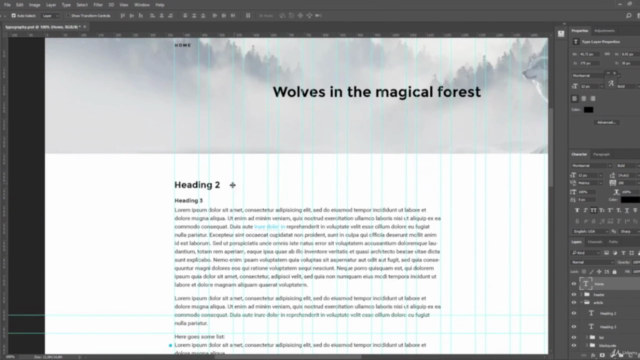Open the kerning Metrics dropdown
This screenshot has width=640, height=360.
[591, 183]
